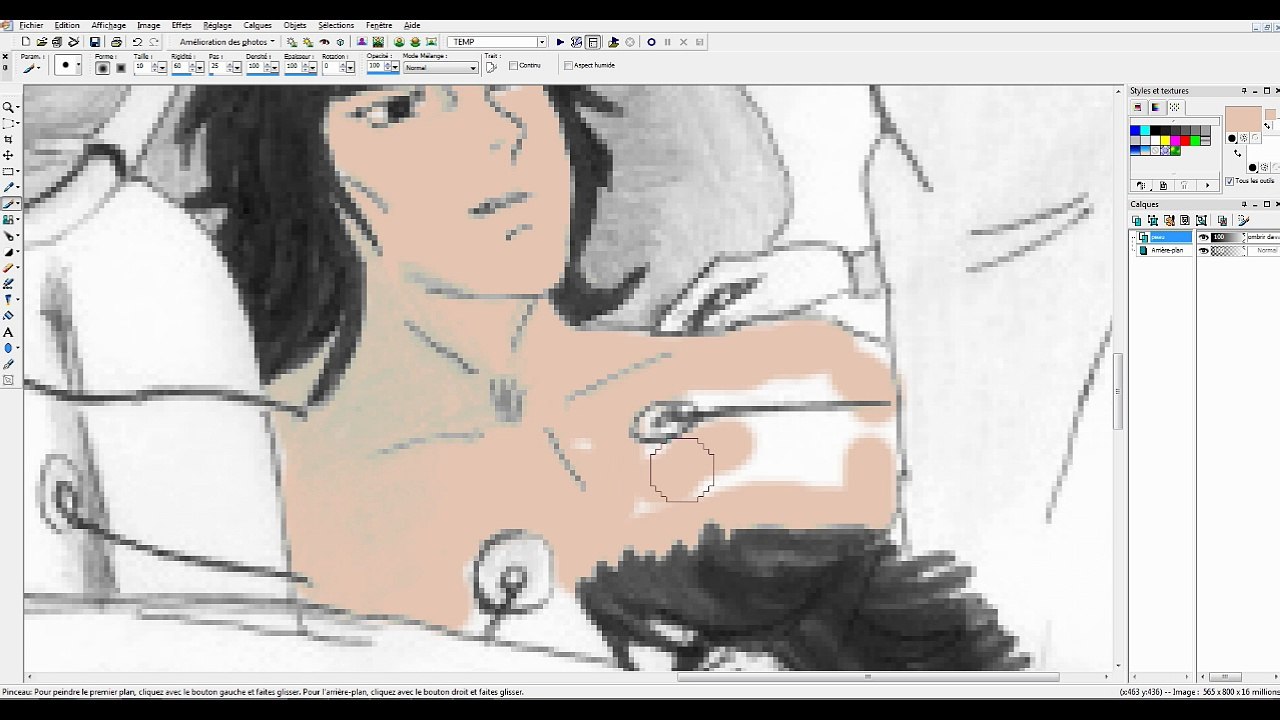This screenshot has height=720, width=1280.
Task: Open the Aide menu
Action: point(412,25)
